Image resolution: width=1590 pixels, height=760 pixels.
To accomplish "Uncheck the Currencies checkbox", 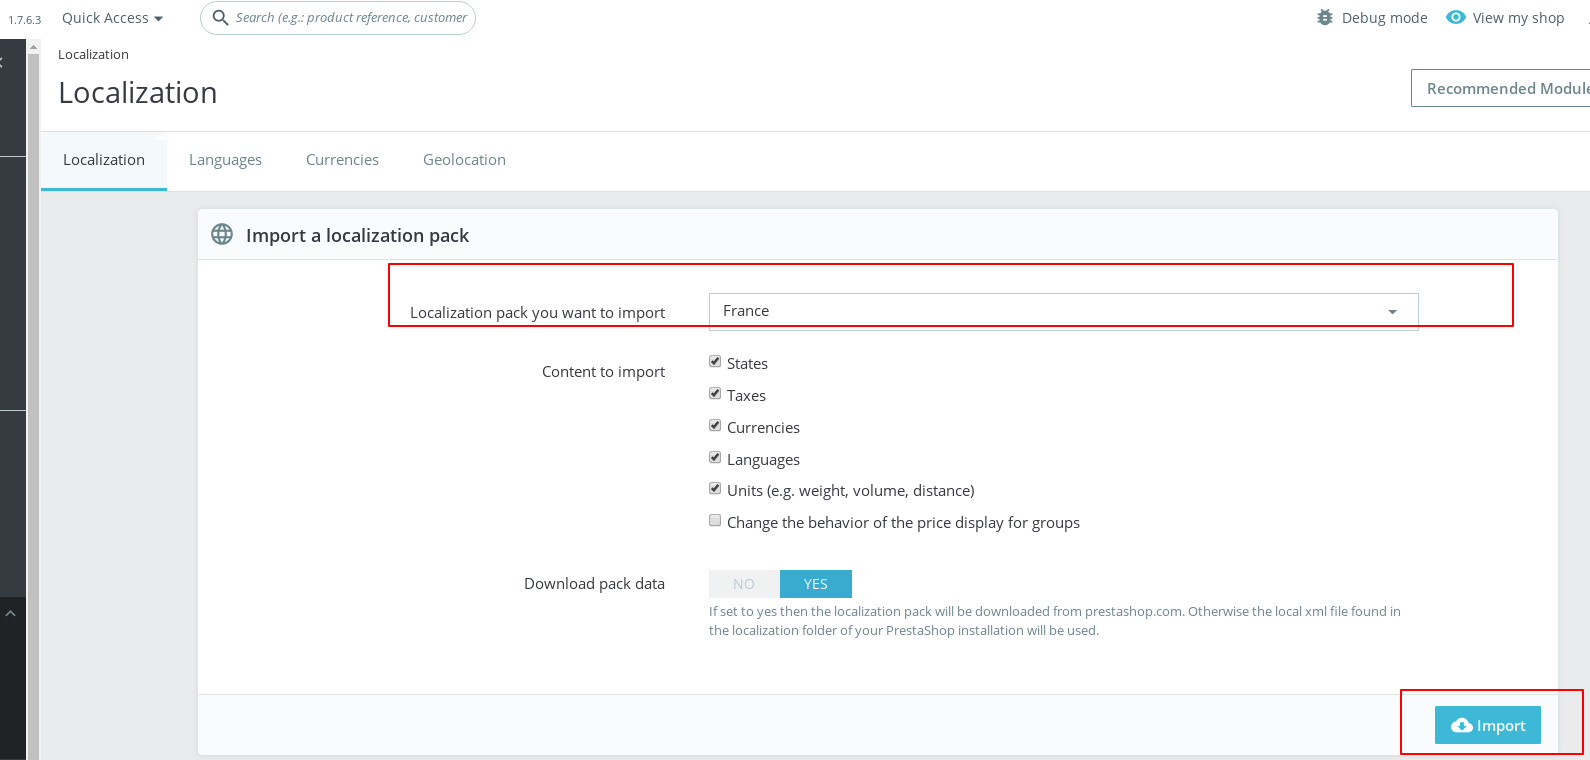I will point(715,426).
